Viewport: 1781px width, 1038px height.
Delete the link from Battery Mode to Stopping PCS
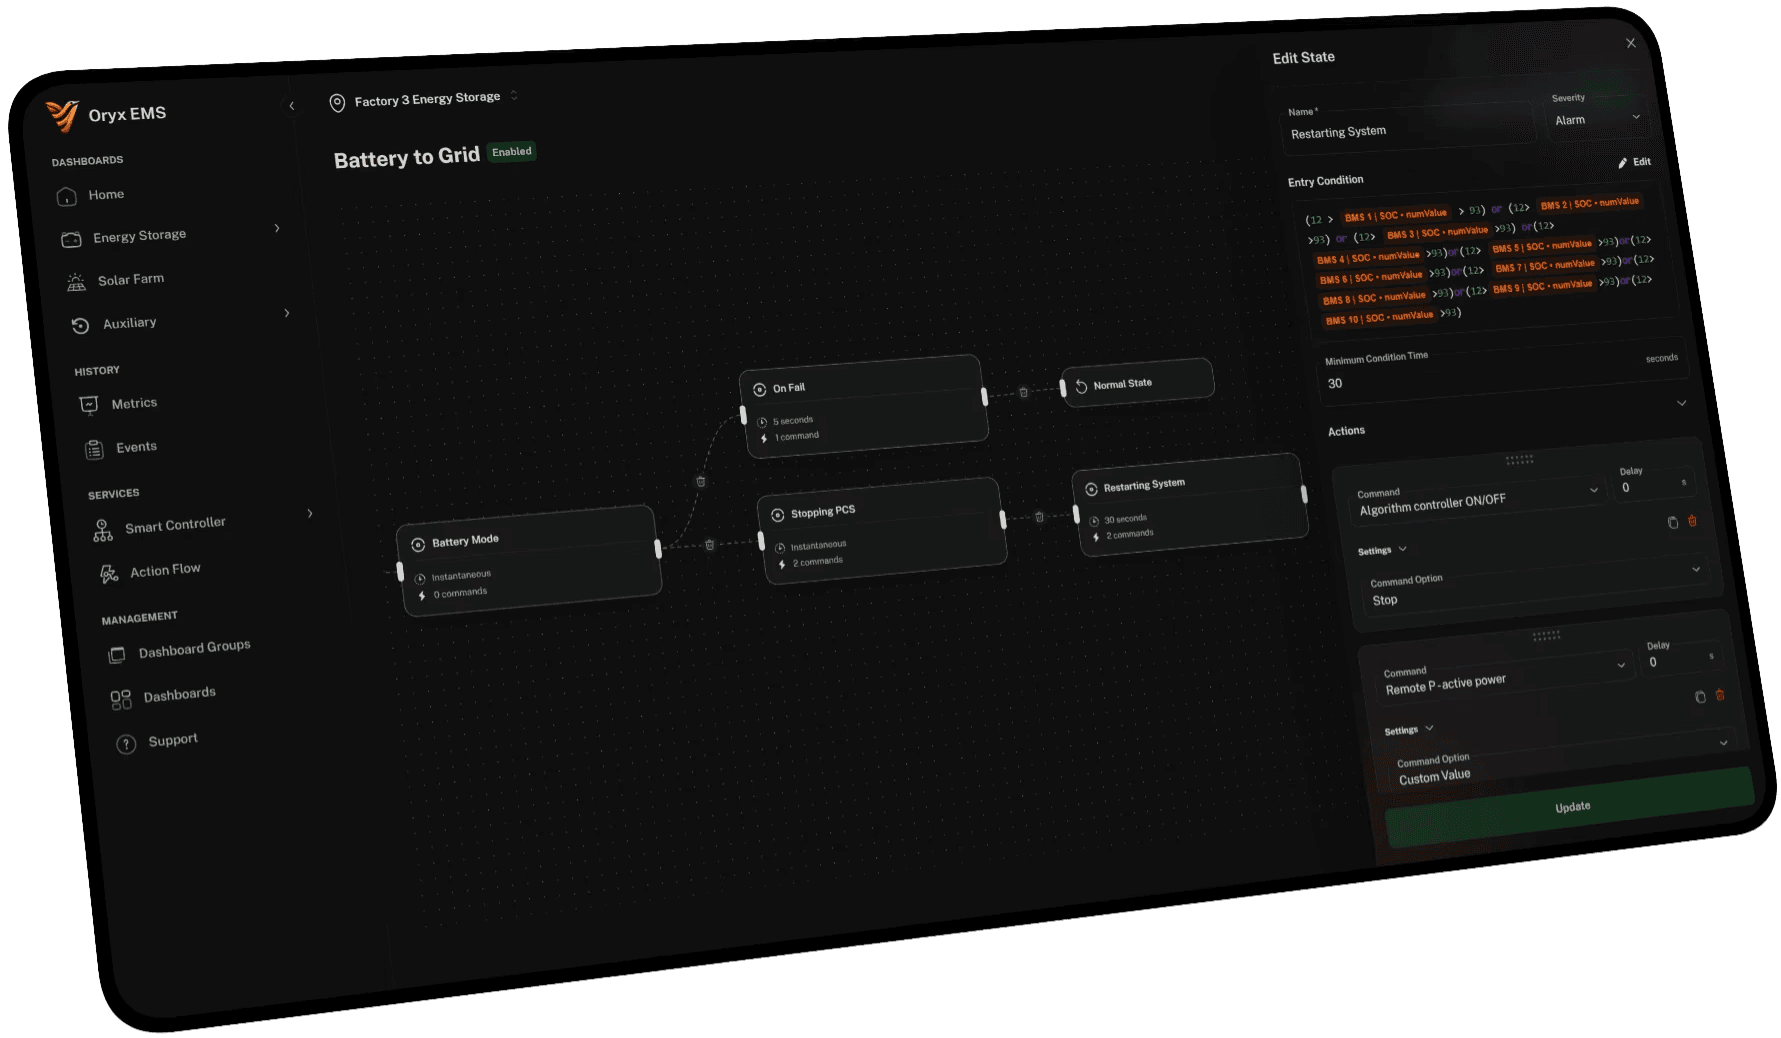point(710,545)
